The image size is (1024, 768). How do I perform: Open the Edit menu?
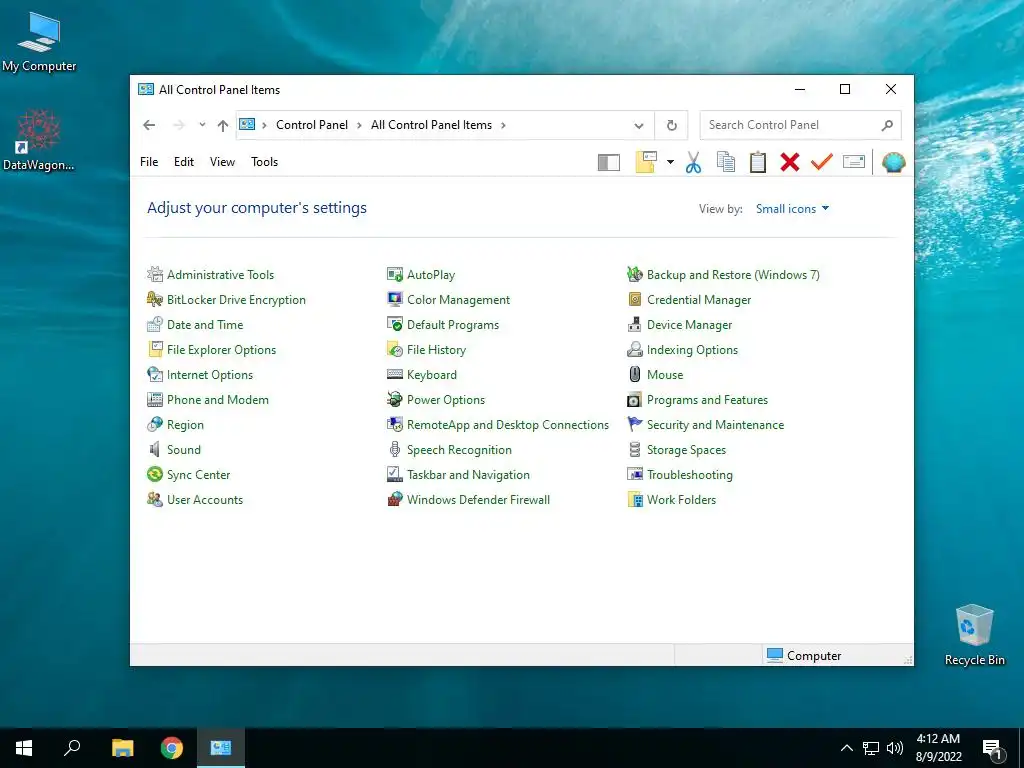coord(184,162)
